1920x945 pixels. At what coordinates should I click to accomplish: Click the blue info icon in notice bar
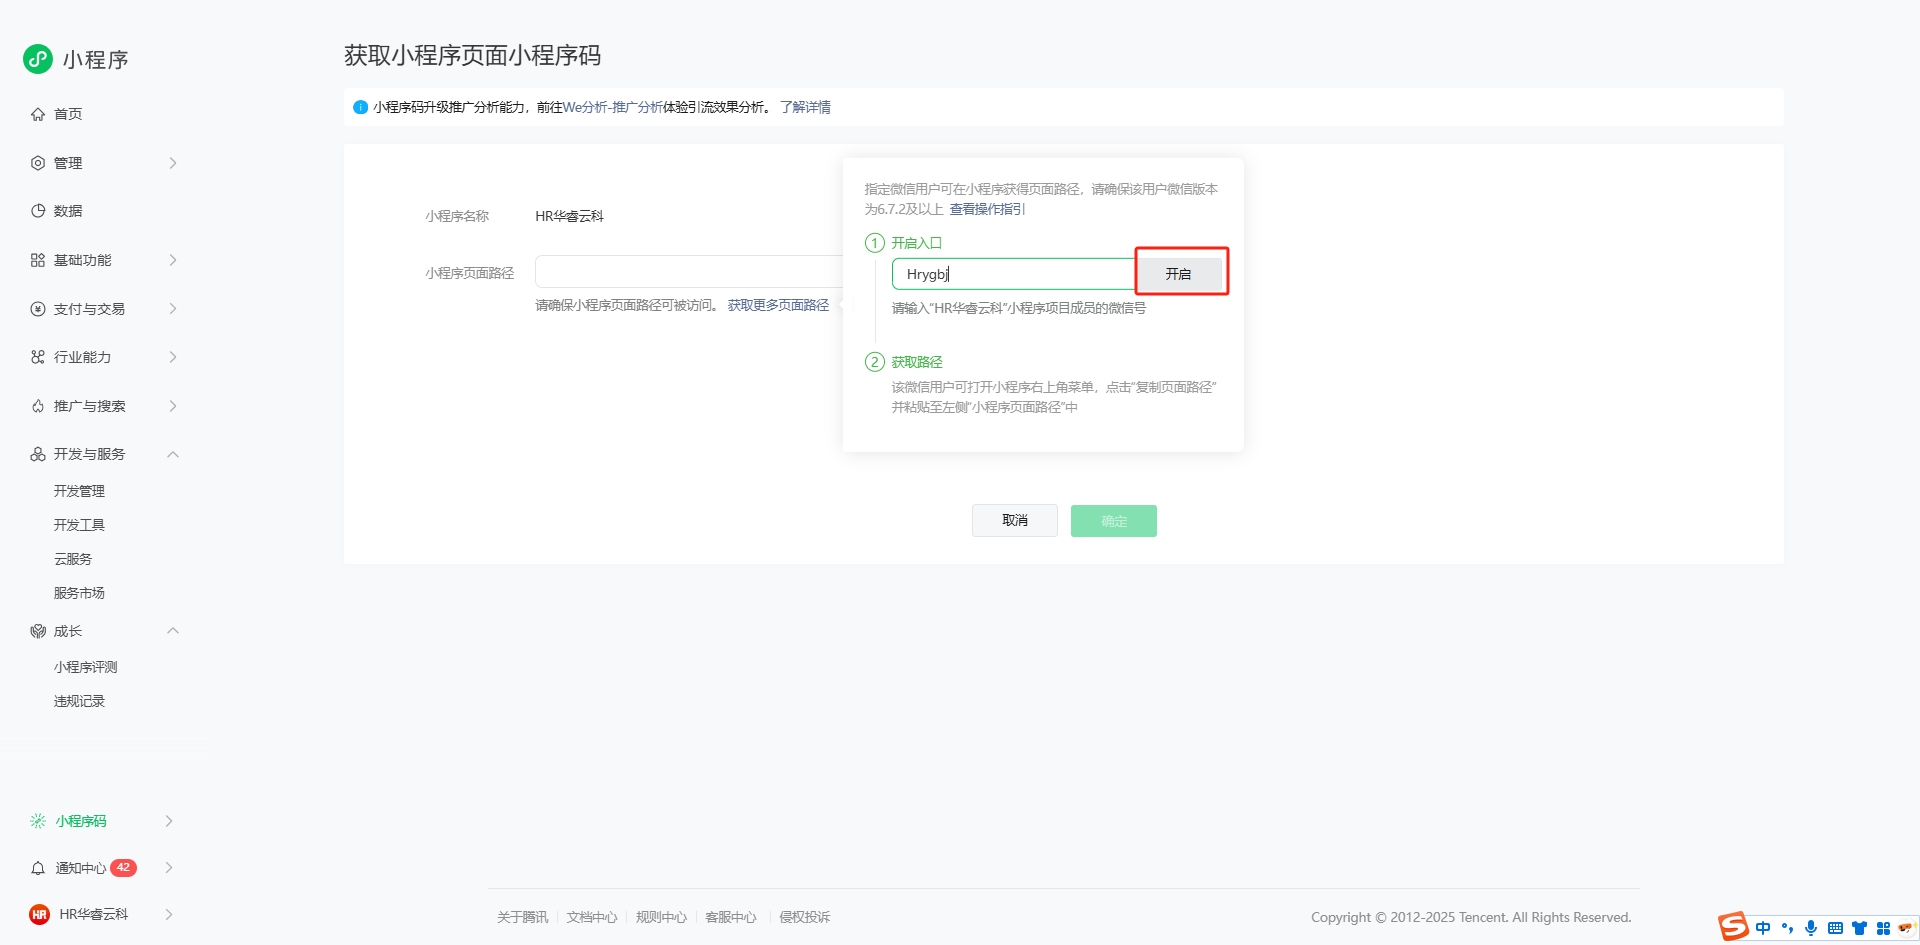pos(360,107)
